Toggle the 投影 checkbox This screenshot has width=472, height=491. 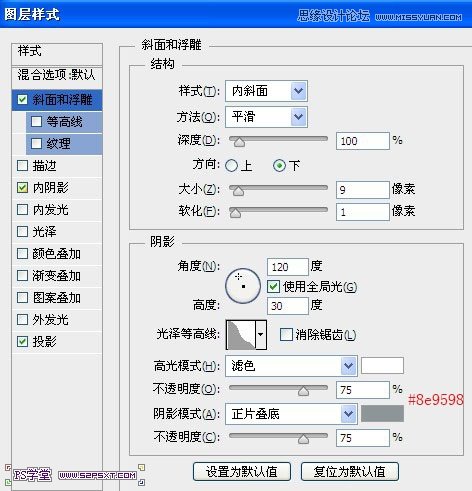click(x=22, y=342)
